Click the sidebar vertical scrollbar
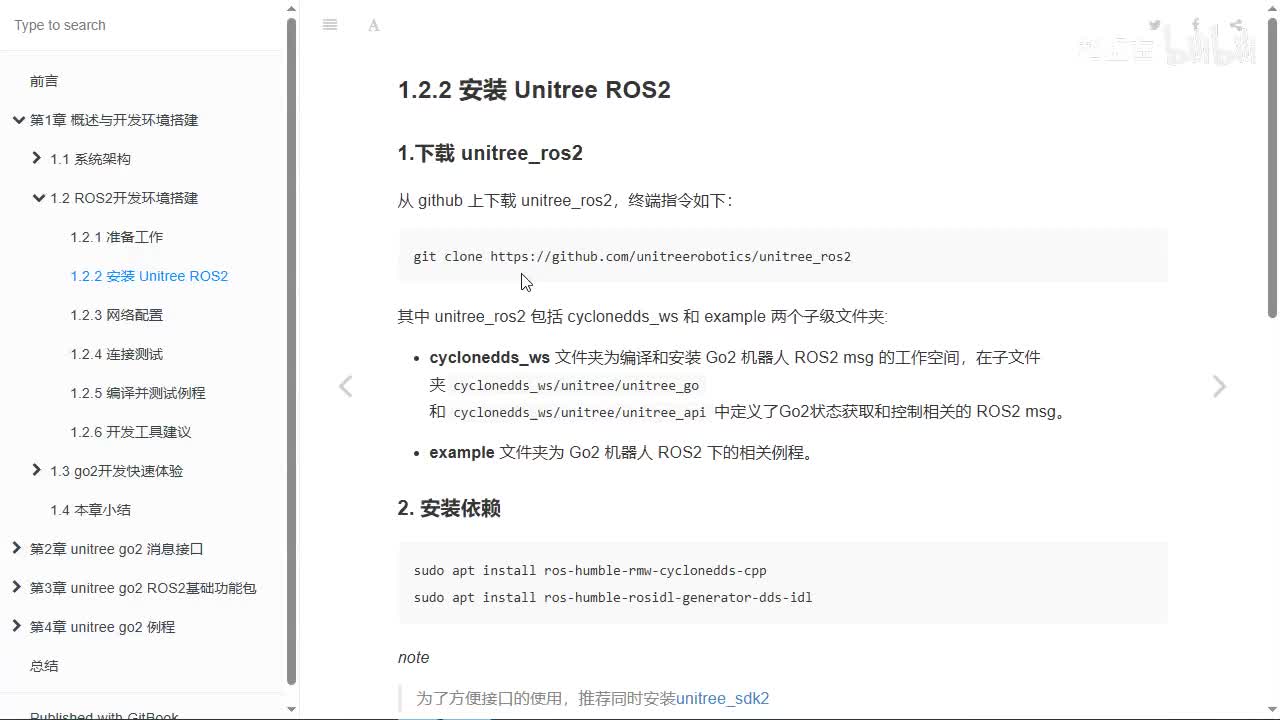Image resolution: width=1280 pixels, height=720 pixels. coord(291,350)
